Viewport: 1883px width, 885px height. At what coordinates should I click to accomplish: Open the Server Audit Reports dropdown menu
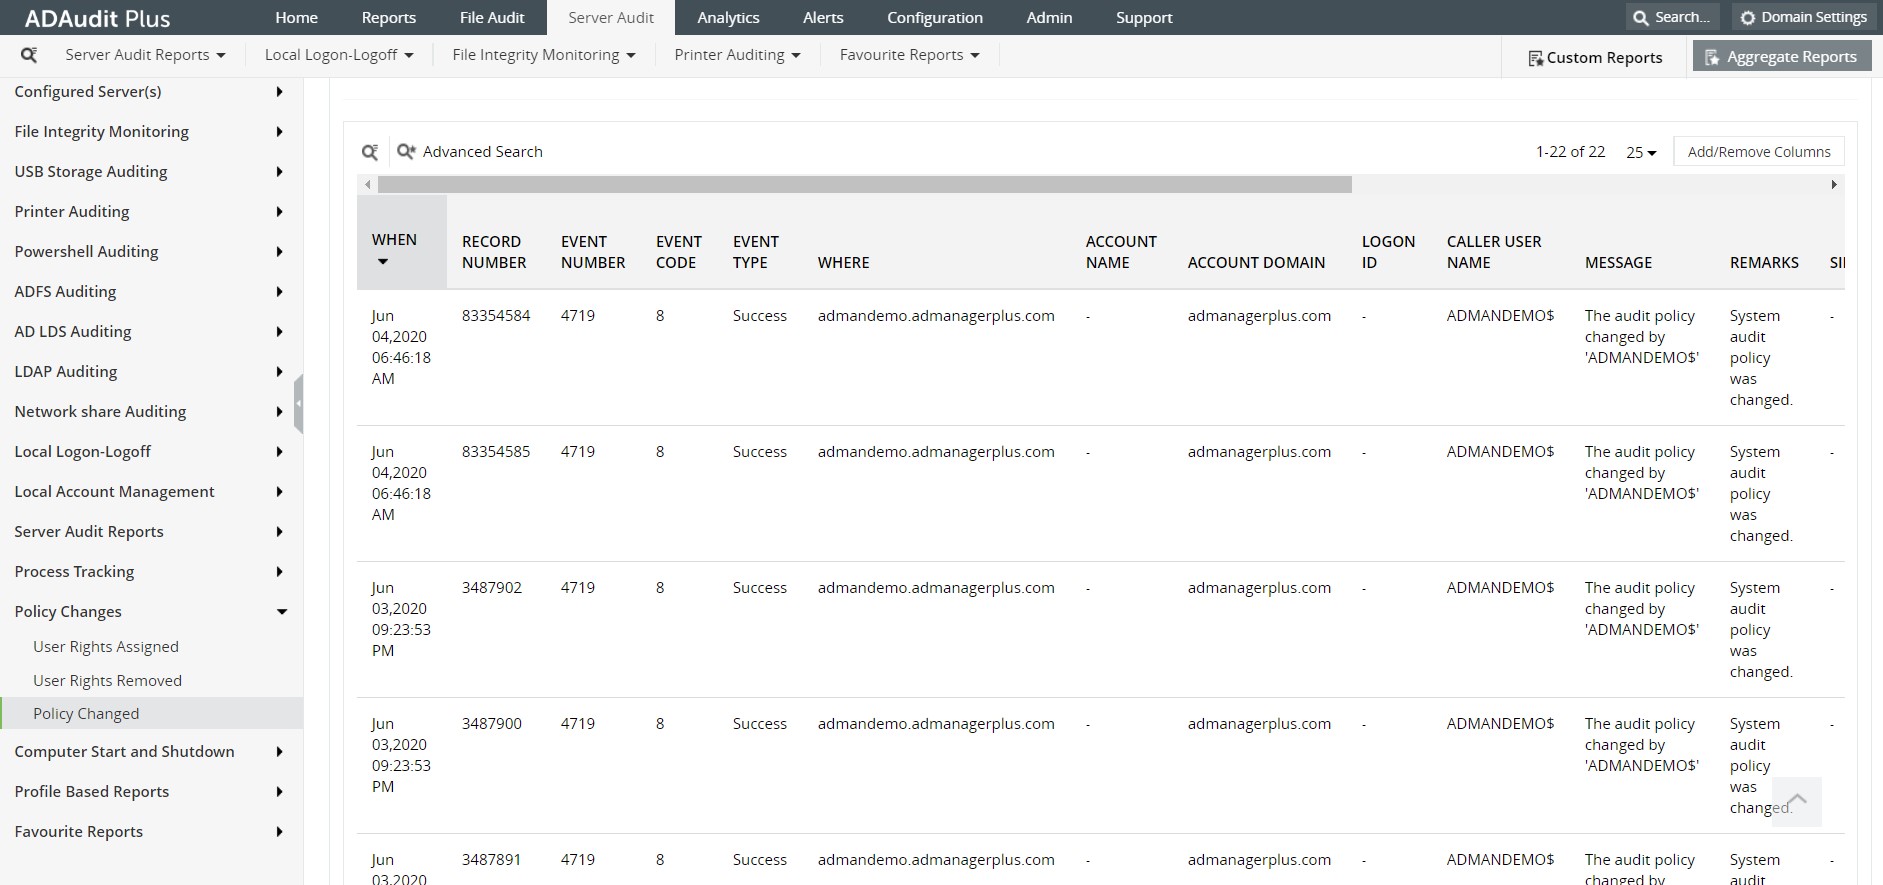tap(145, 55)
